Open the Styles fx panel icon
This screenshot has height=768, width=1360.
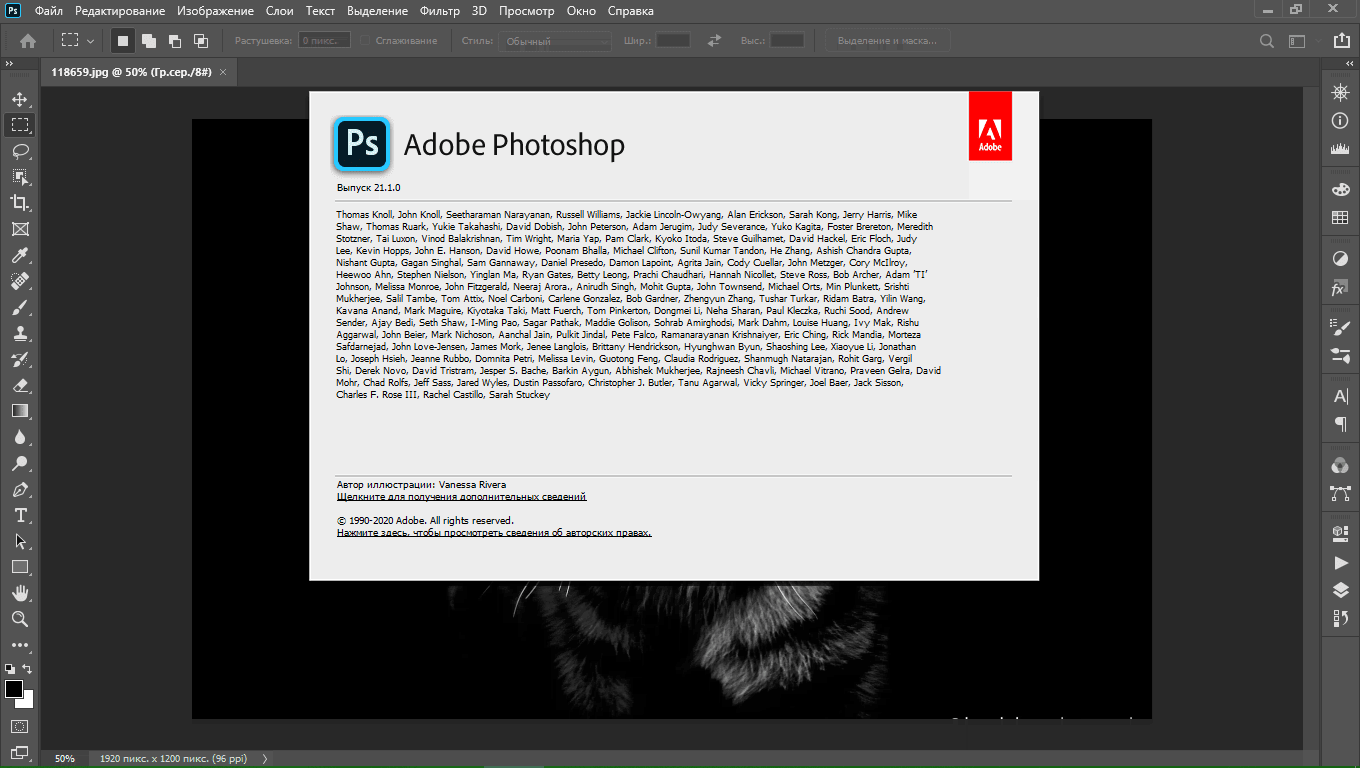tap(1338, 288)
